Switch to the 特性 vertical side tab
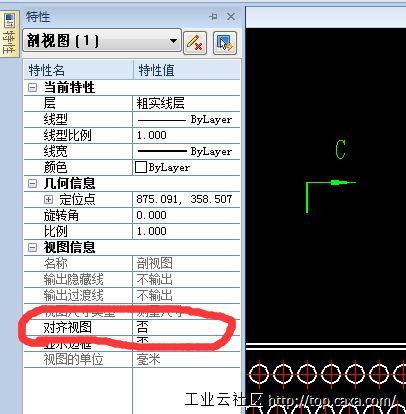 pyautogui.click(x=9, y=34)
